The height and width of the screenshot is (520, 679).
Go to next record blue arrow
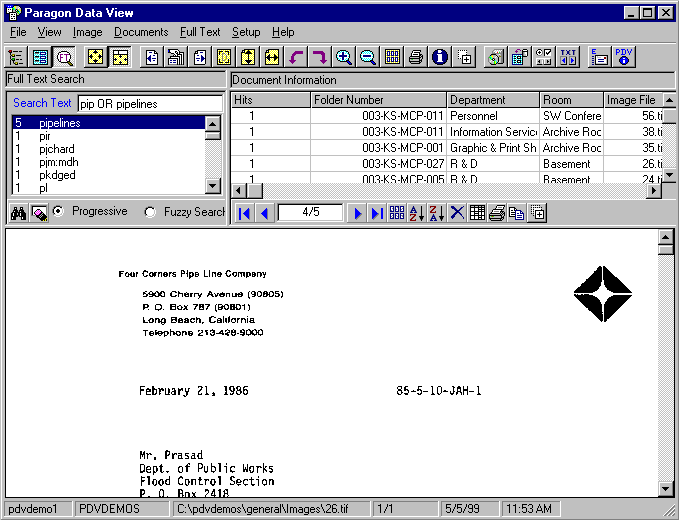click(357, 213)
